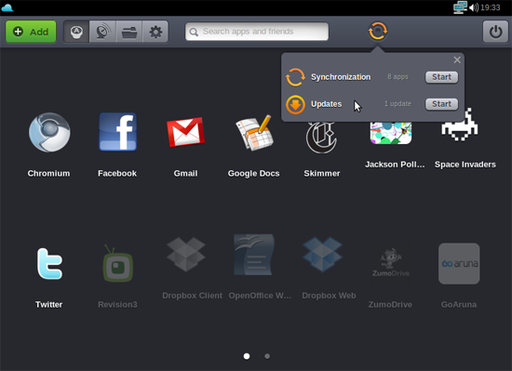Open the files folder toolbar icon

(129, 32)
